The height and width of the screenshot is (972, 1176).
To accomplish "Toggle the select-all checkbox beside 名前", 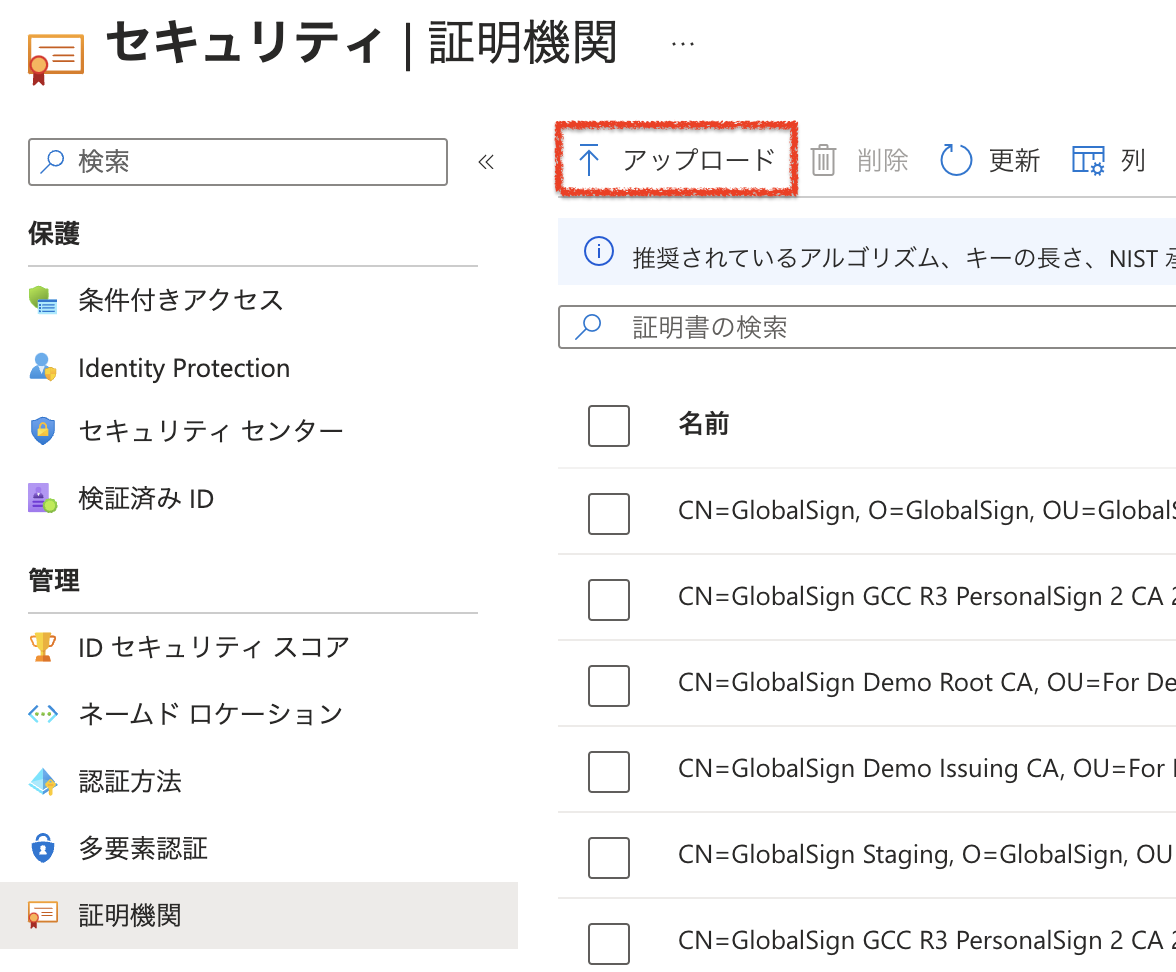I will click(609, 426).
